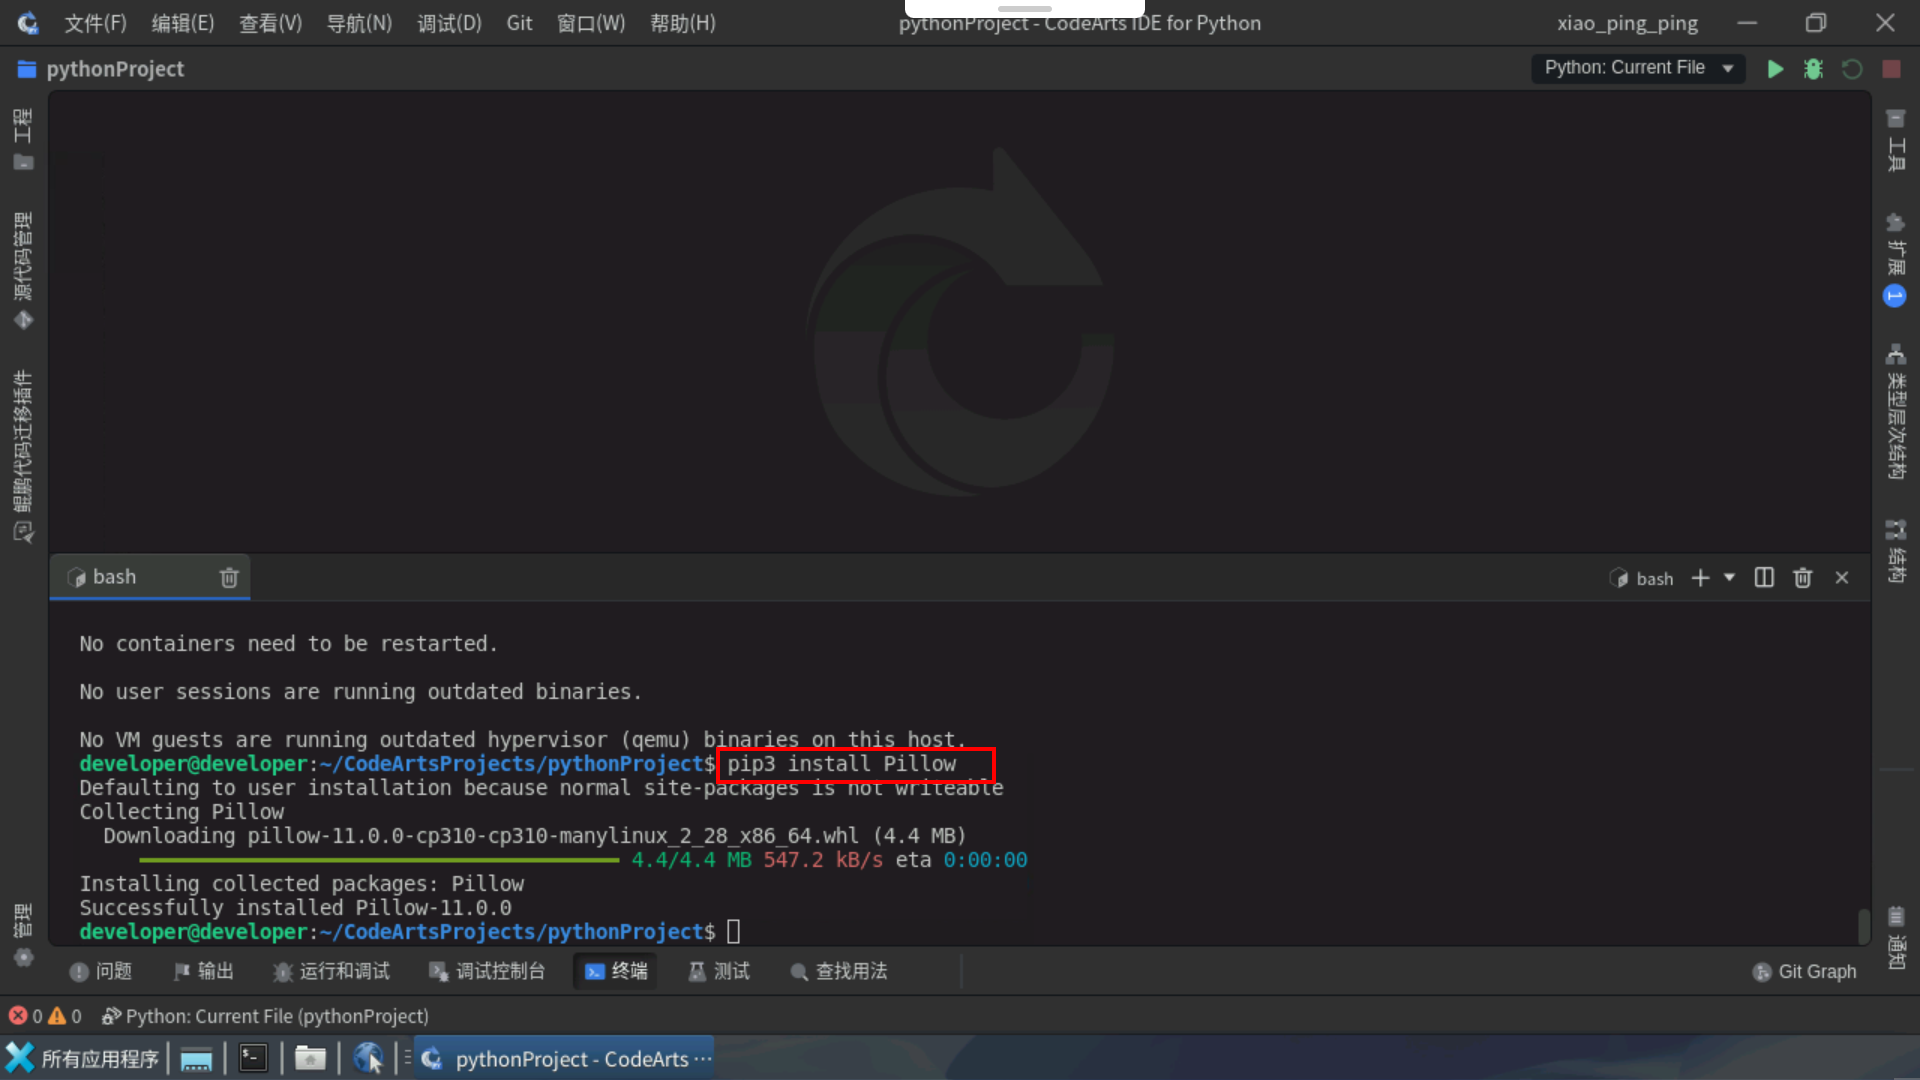Start debugging using the bug icon
This screenshot has height=1080, width=1920.
tap(1814, 68)
